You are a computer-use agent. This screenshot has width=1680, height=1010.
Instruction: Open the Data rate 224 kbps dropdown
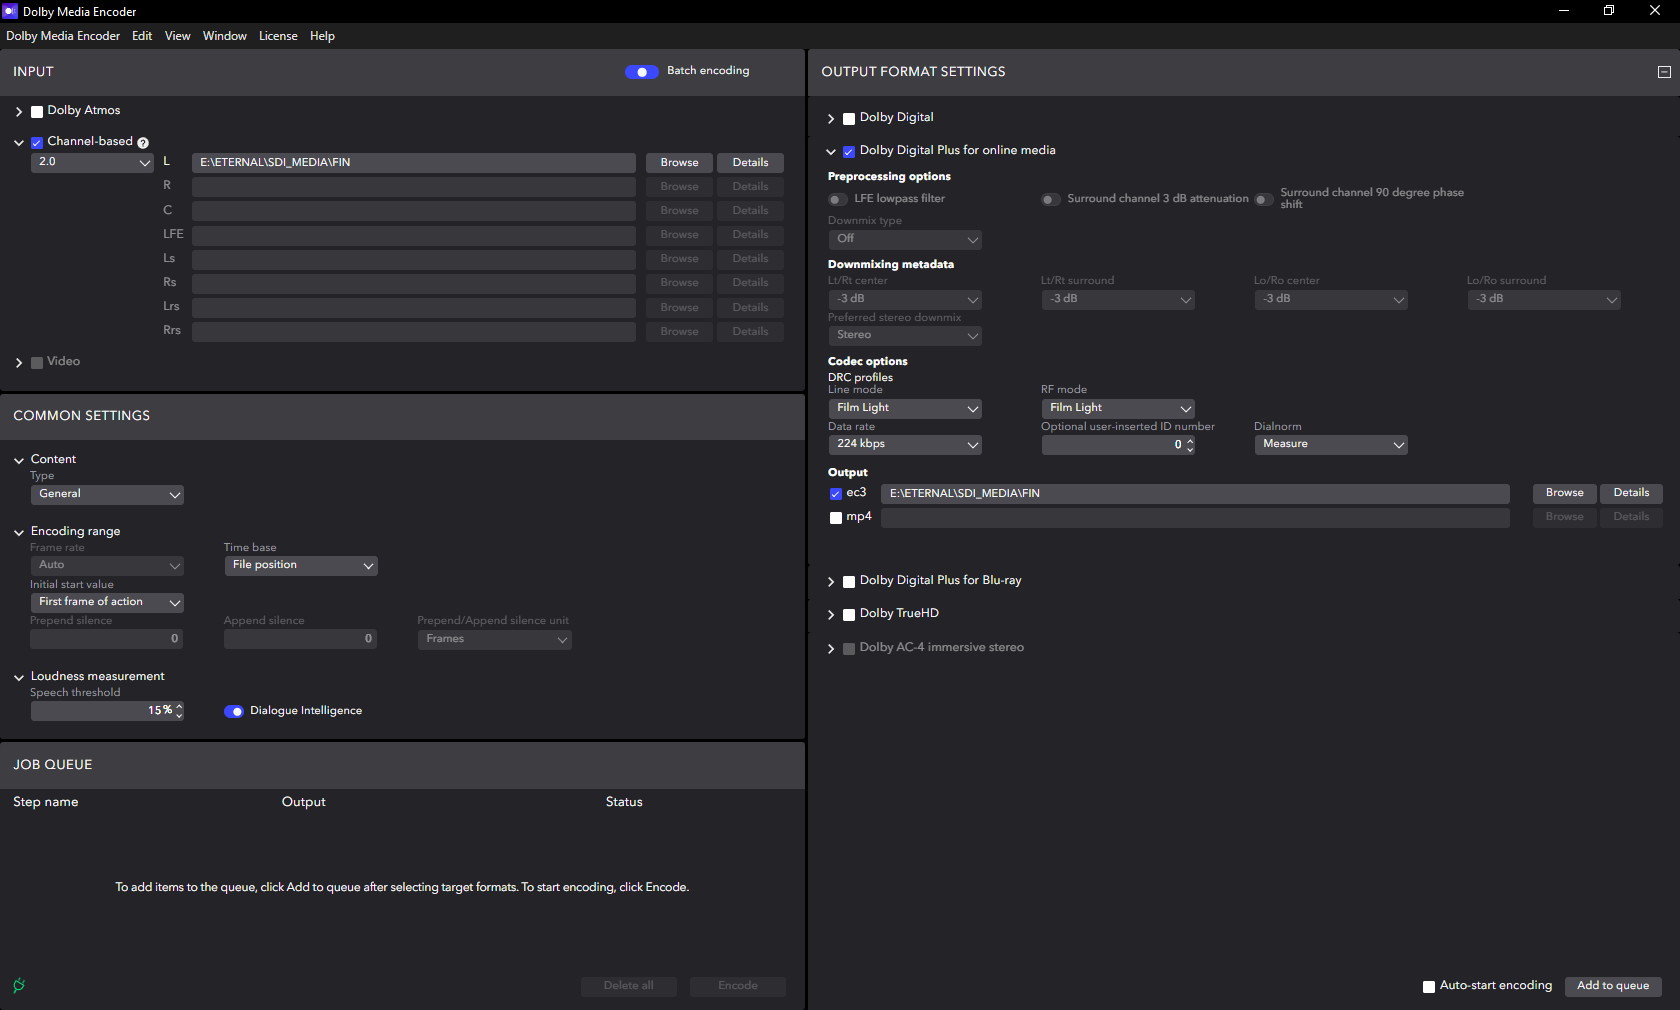tap(904, 445)
